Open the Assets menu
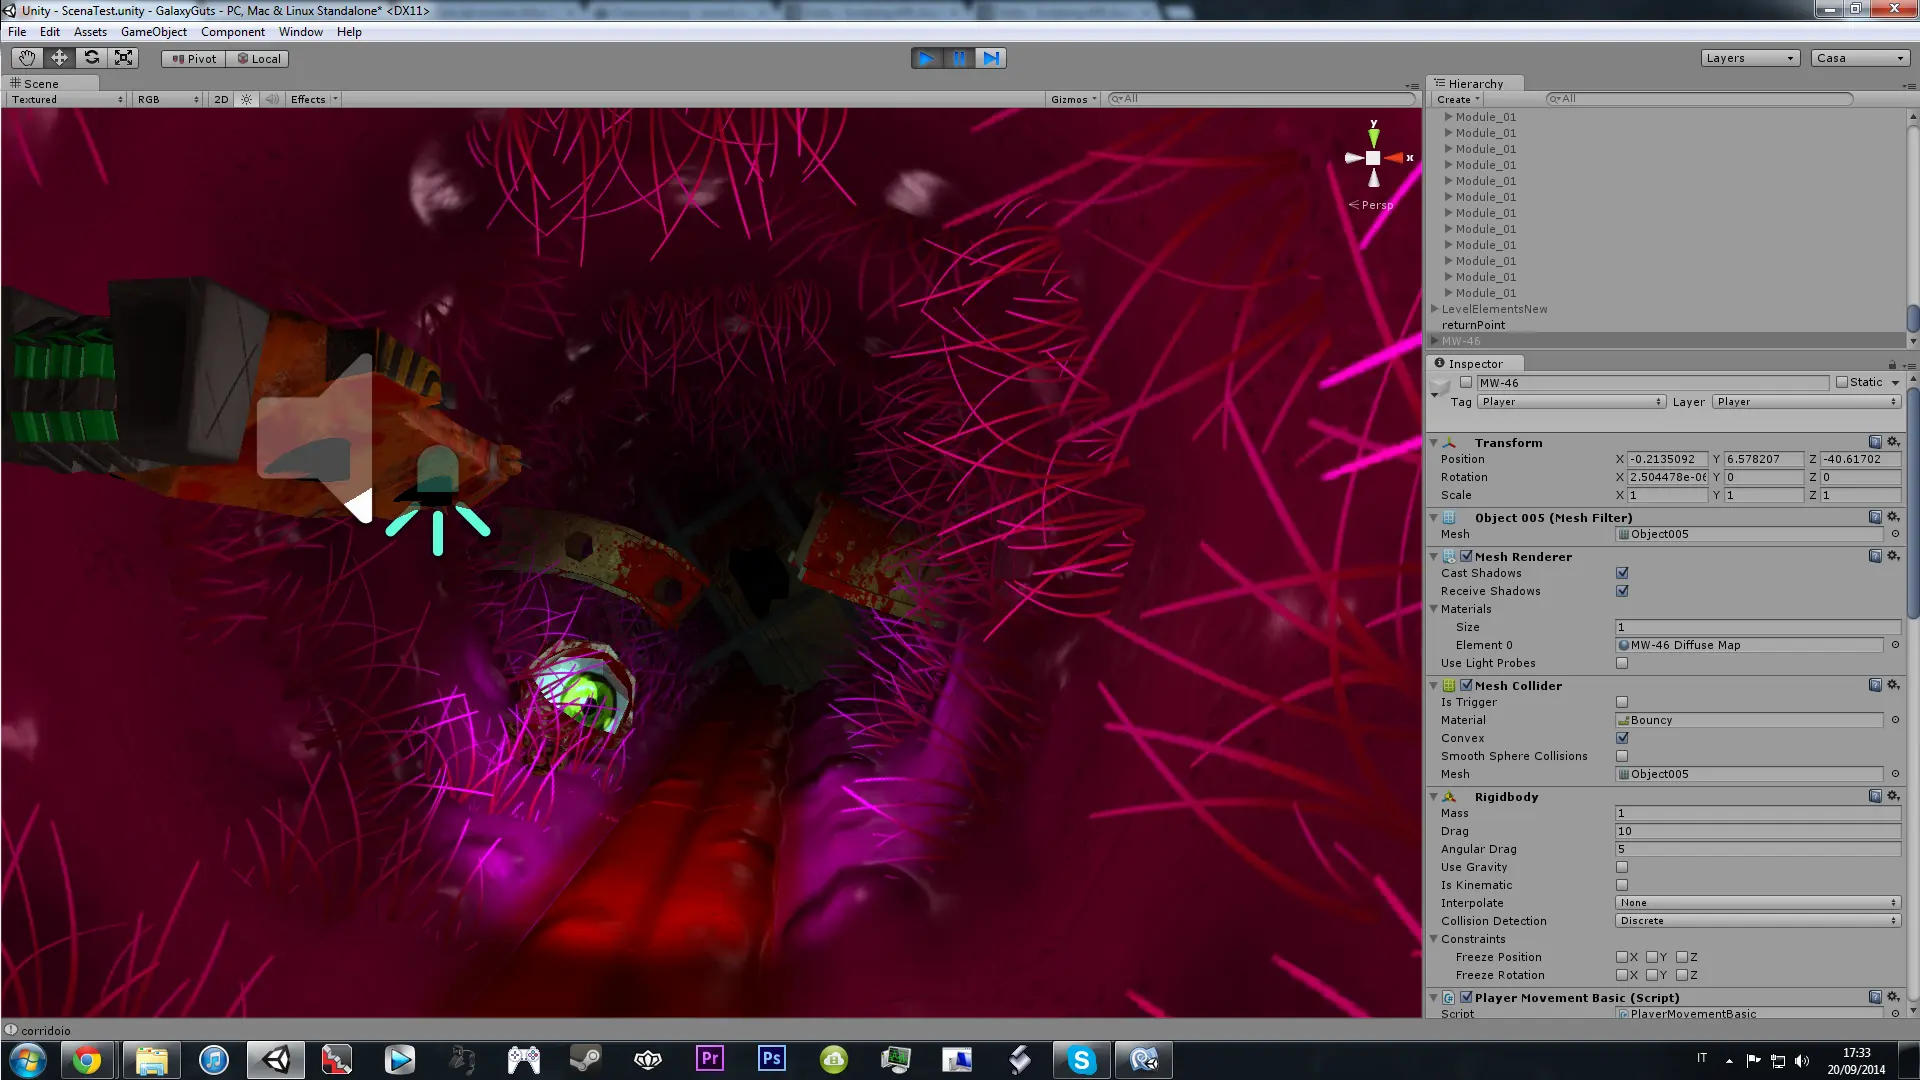 (90, 32)
